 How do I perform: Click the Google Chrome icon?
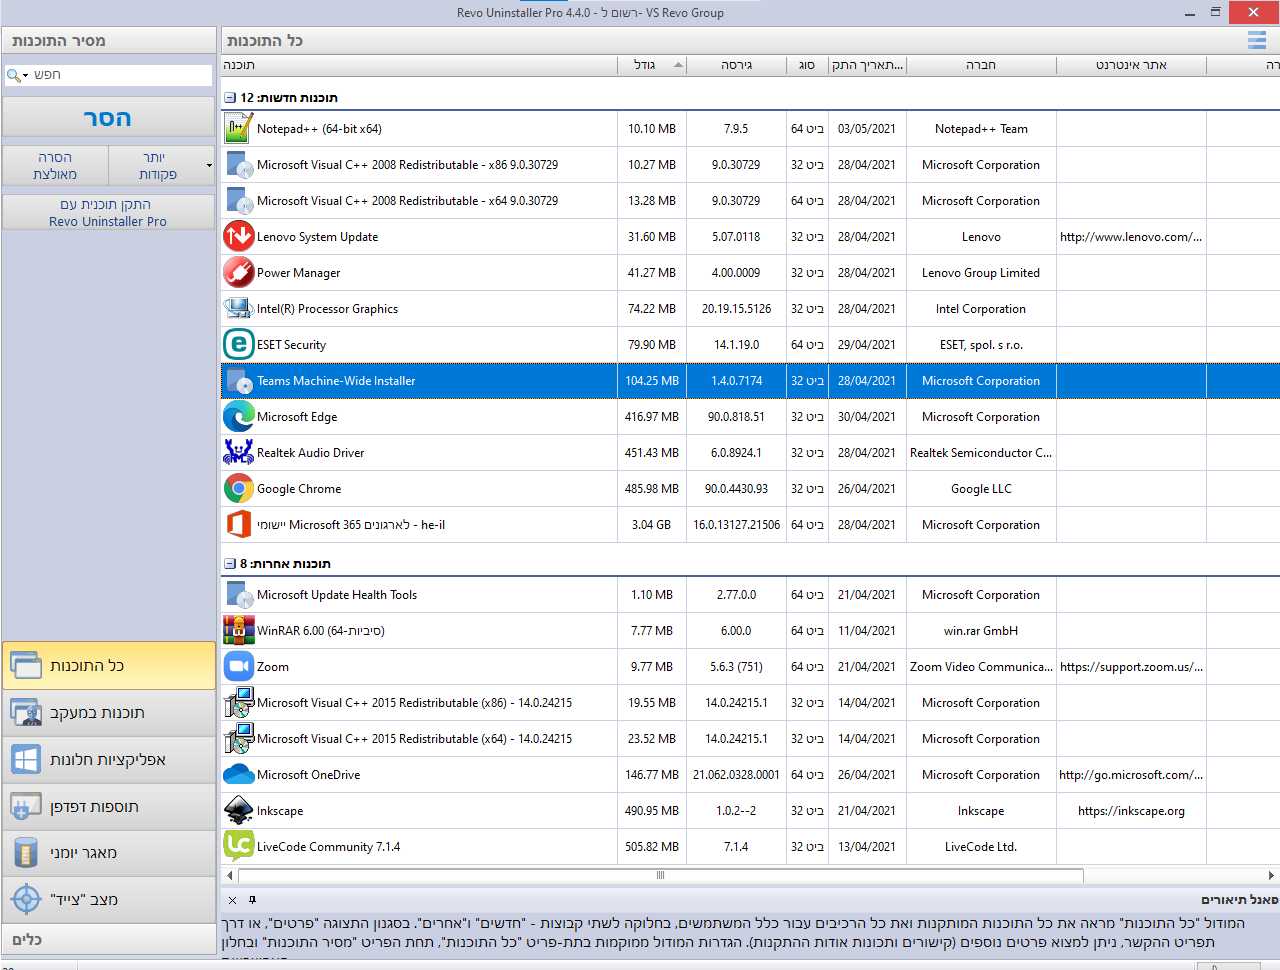[x=238, y=489]
